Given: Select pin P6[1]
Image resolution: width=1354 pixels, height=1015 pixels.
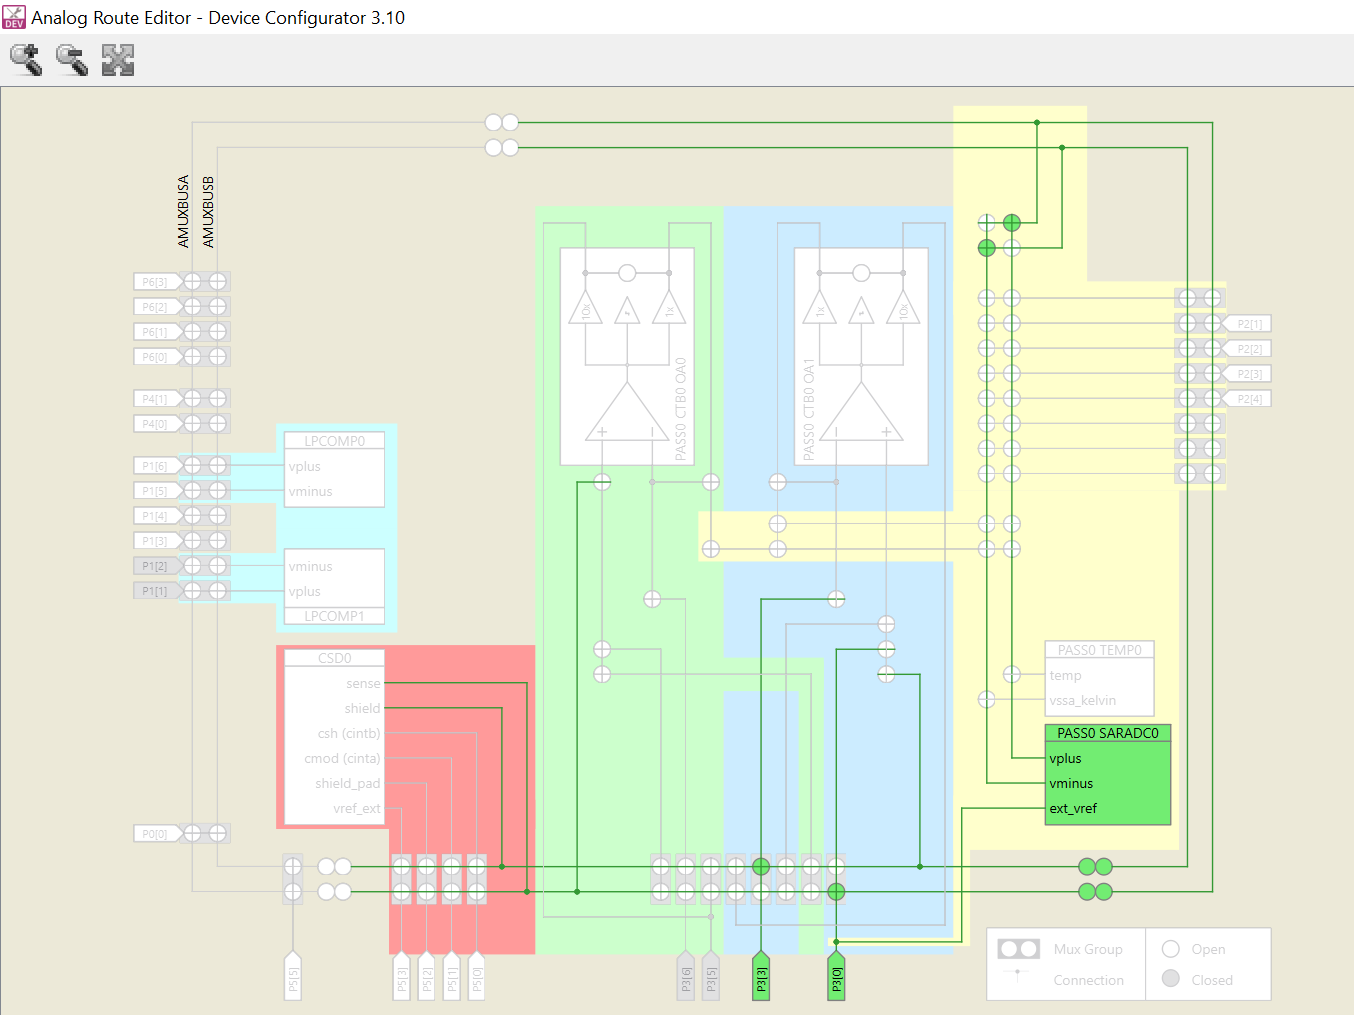Looking at the screenshot, I should [158, 332].
